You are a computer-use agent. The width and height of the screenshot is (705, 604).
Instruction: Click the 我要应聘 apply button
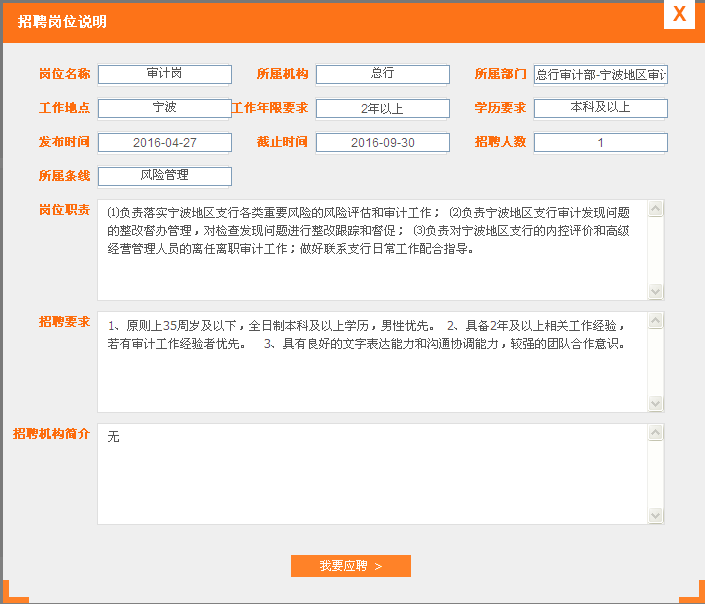coord(350,566)
